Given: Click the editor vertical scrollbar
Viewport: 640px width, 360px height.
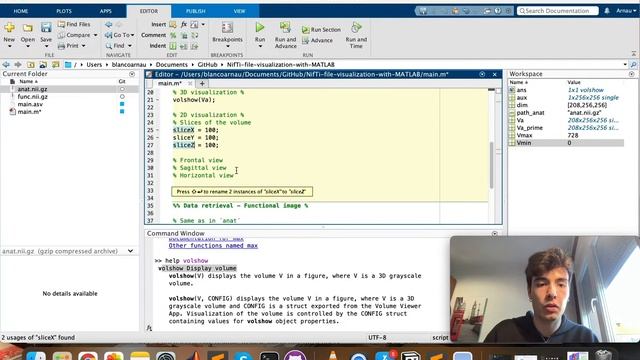Looking at the screenshot, I should coord(492,165).
